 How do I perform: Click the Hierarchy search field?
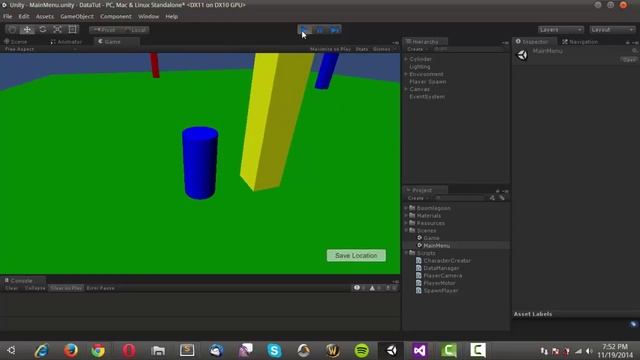(x=469, y=49)
